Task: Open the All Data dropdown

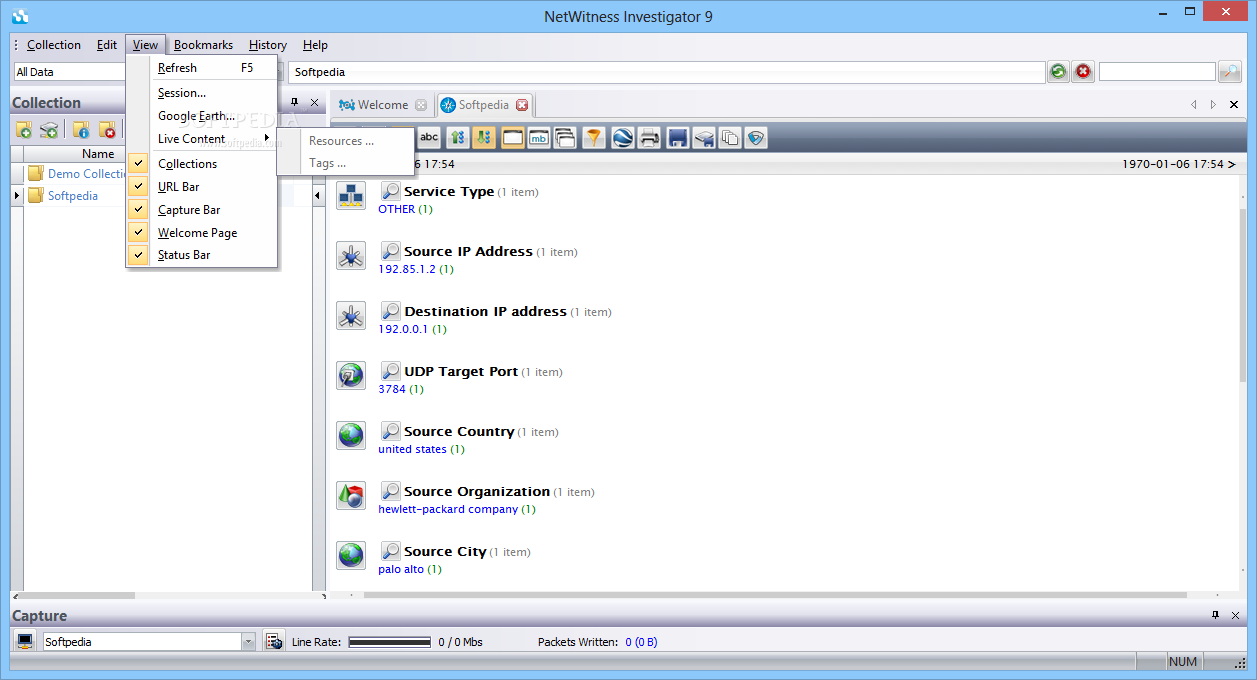Action: click(70, 72)
